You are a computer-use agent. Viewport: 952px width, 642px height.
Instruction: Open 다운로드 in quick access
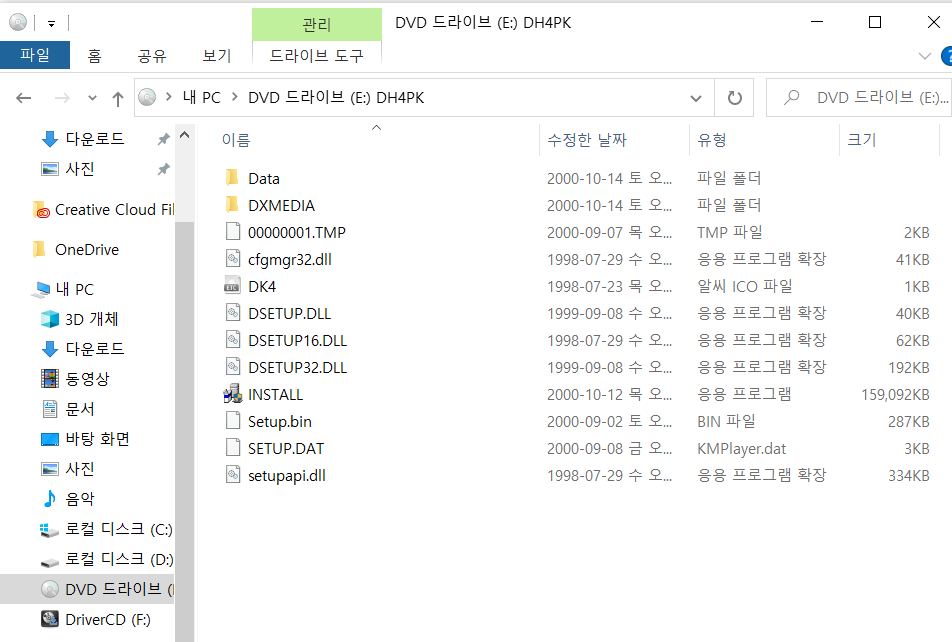point(95,139)
